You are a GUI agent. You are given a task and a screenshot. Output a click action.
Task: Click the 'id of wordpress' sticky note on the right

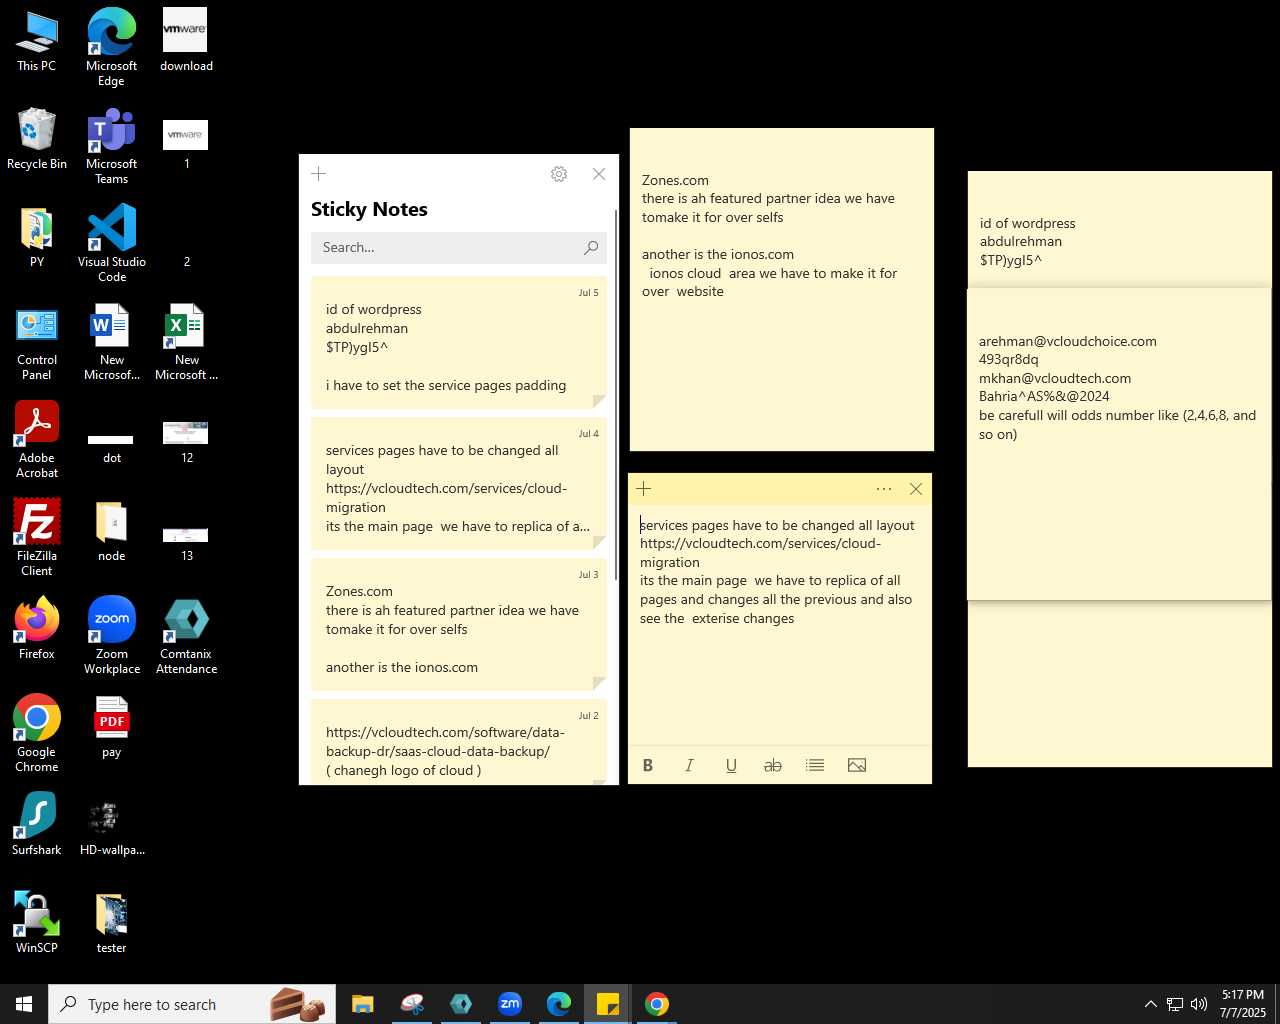click(1120, 230)
